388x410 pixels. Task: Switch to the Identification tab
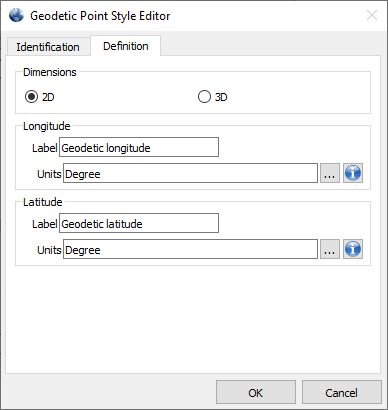coord(48,47)
